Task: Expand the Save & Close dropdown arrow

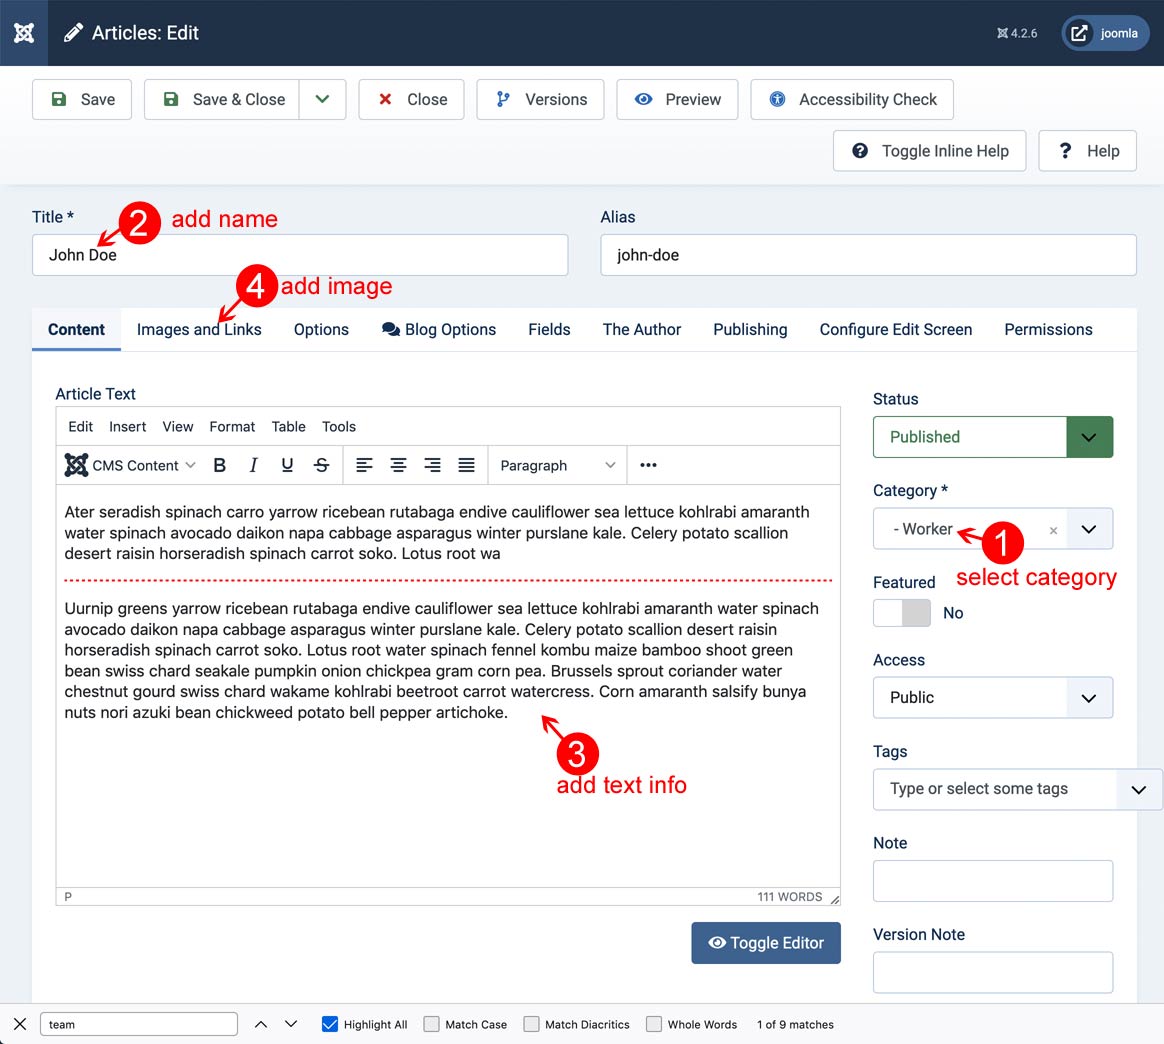Action: tap(322, 100)
